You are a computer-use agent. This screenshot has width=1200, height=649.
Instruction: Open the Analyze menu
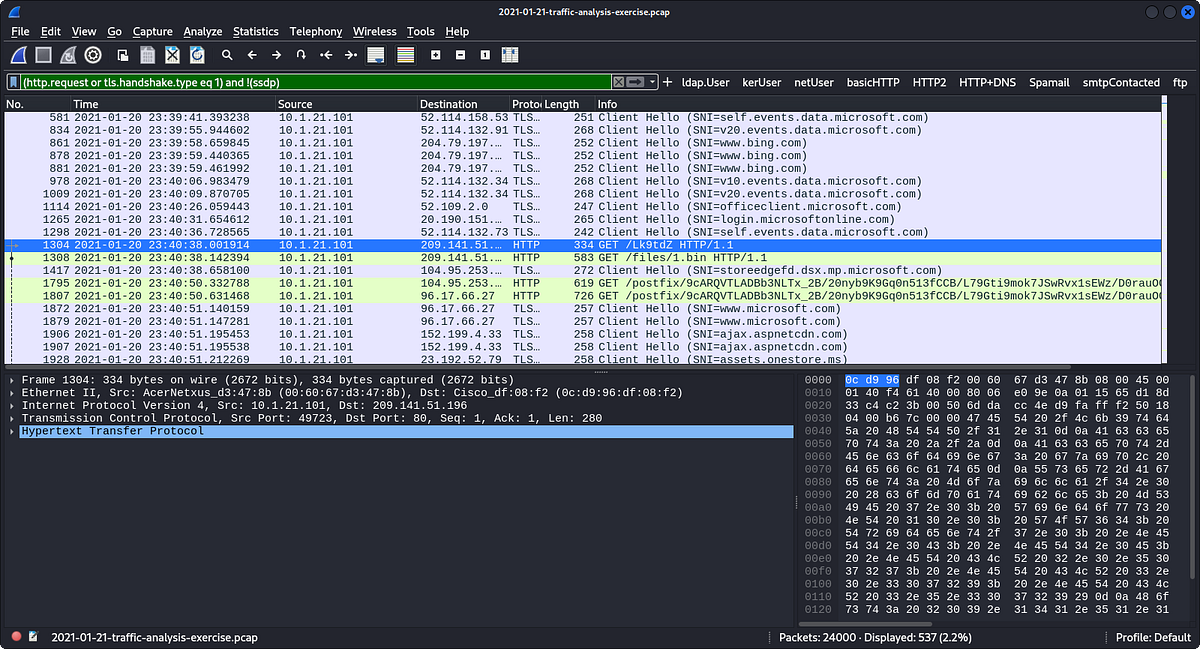(x=202, y=32)
